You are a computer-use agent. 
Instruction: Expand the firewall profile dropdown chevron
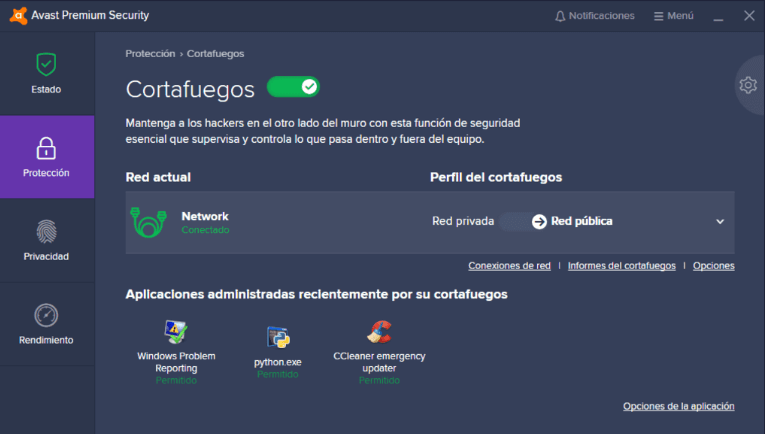pyautogui.click(x=720, y=221)
